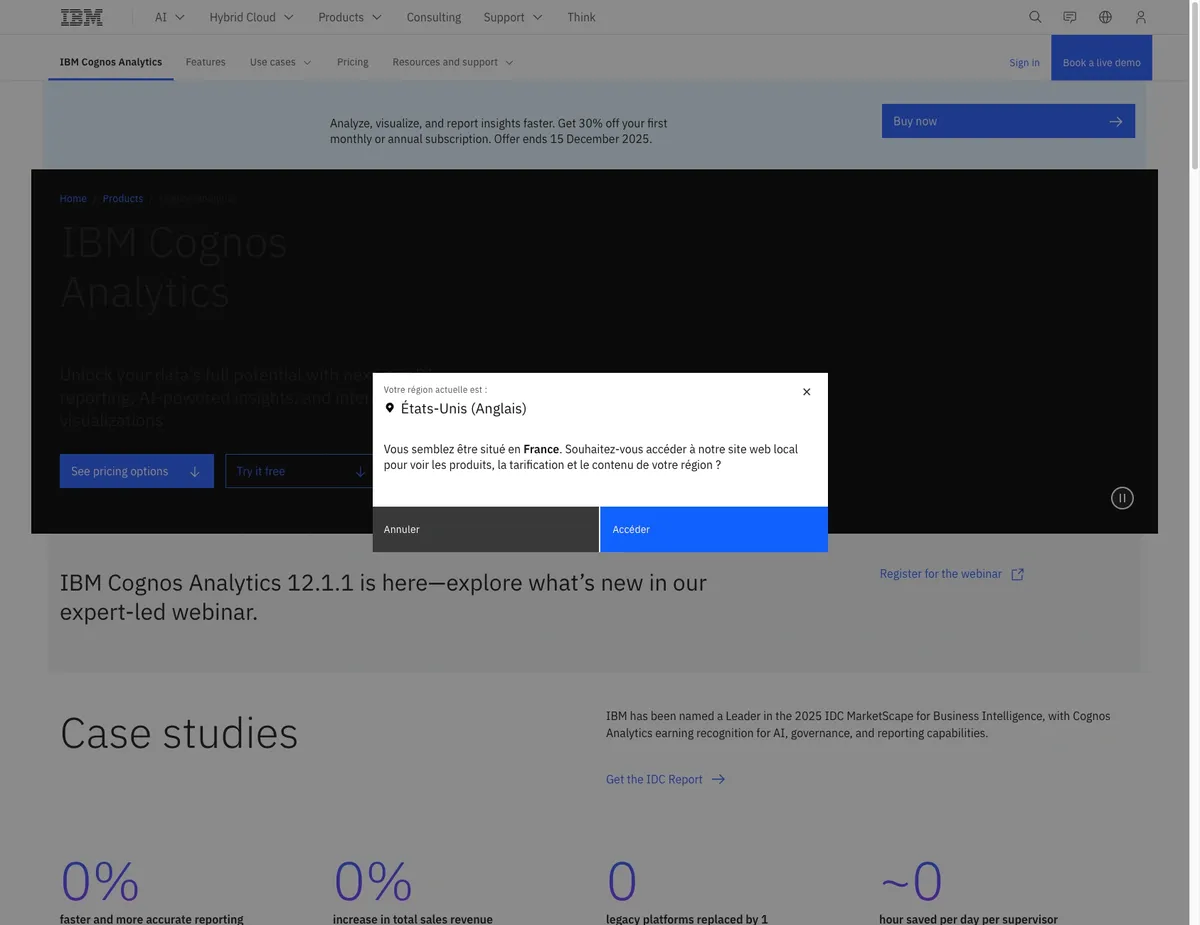This screenshot has height=925, width=1200.
Task: Open the user profile icon
Action: [x=1141, y=17]
